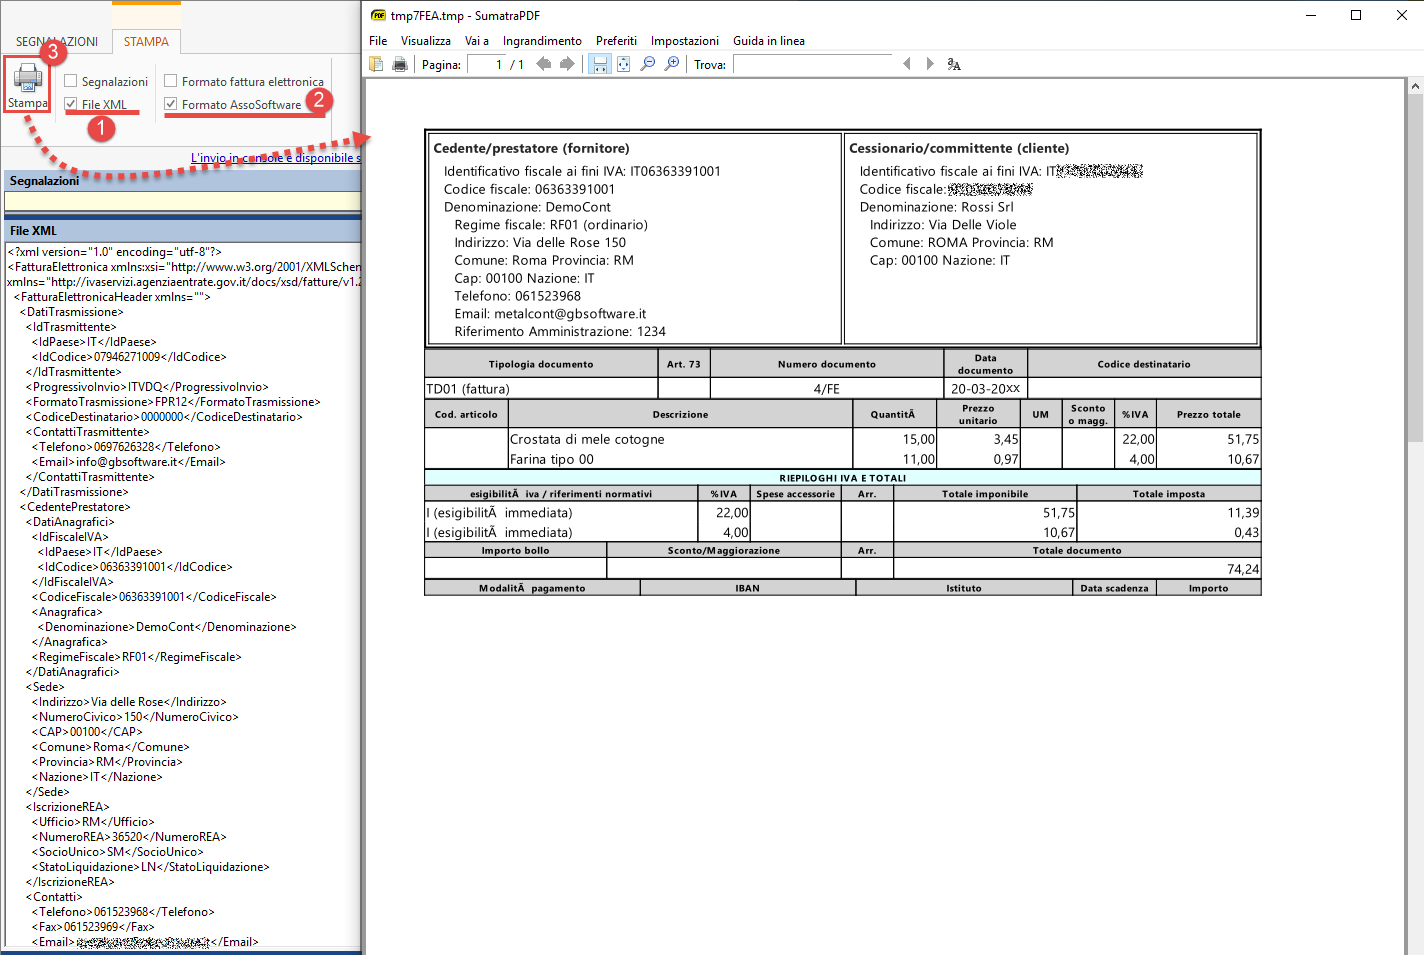The width and height of the screenshot is (1424, 955).
Task: Click the PDF vertical scrollbar thumb
Action: pyautogui.click(x=1415, y=267)
